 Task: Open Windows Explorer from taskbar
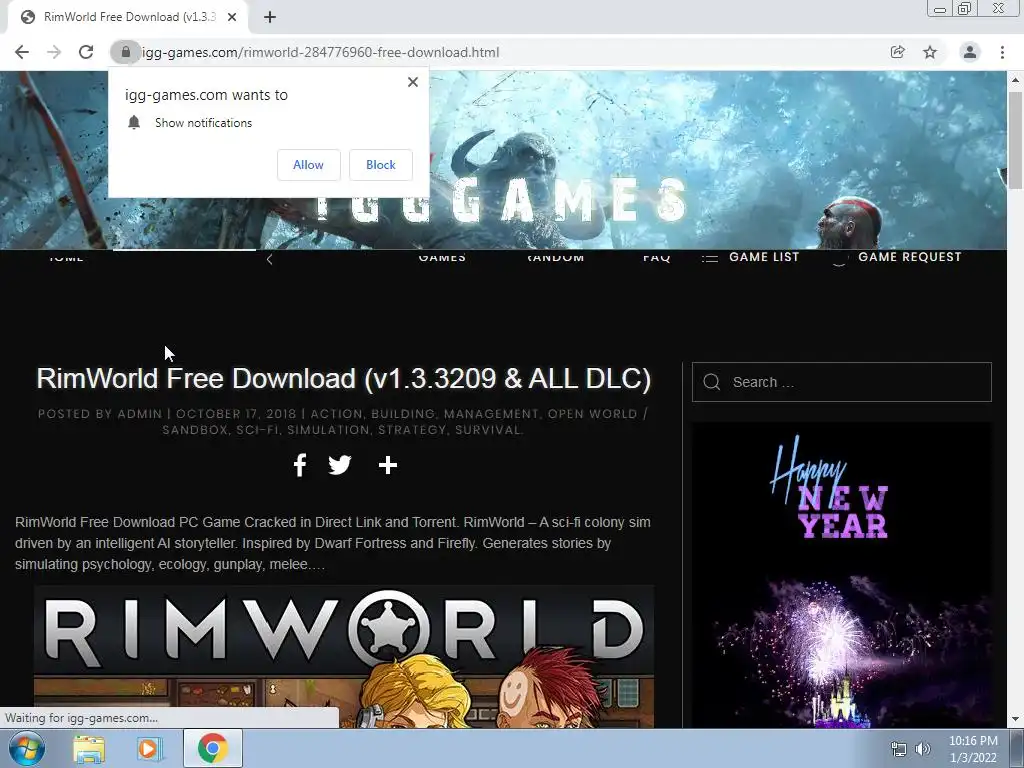click(x=89, y=748)
